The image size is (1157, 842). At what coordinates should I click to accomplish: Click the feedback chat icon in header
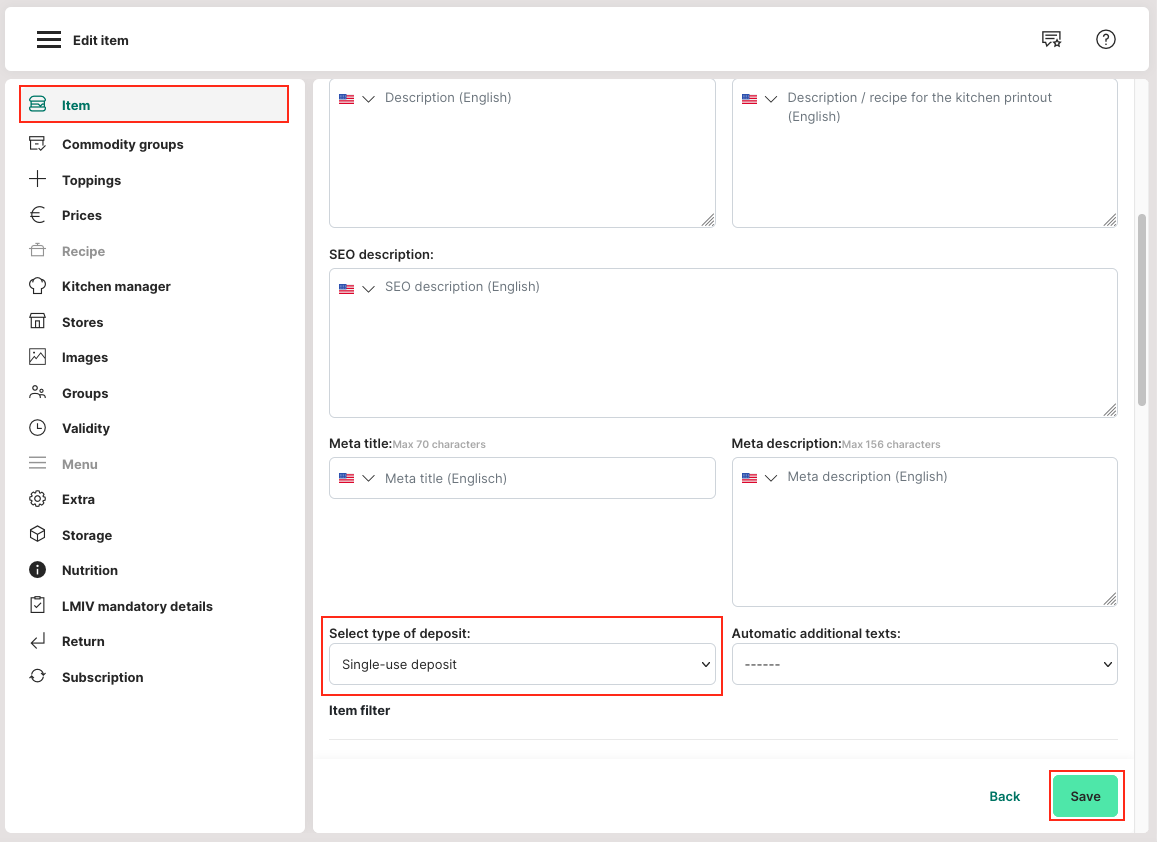click(1051, 40)
